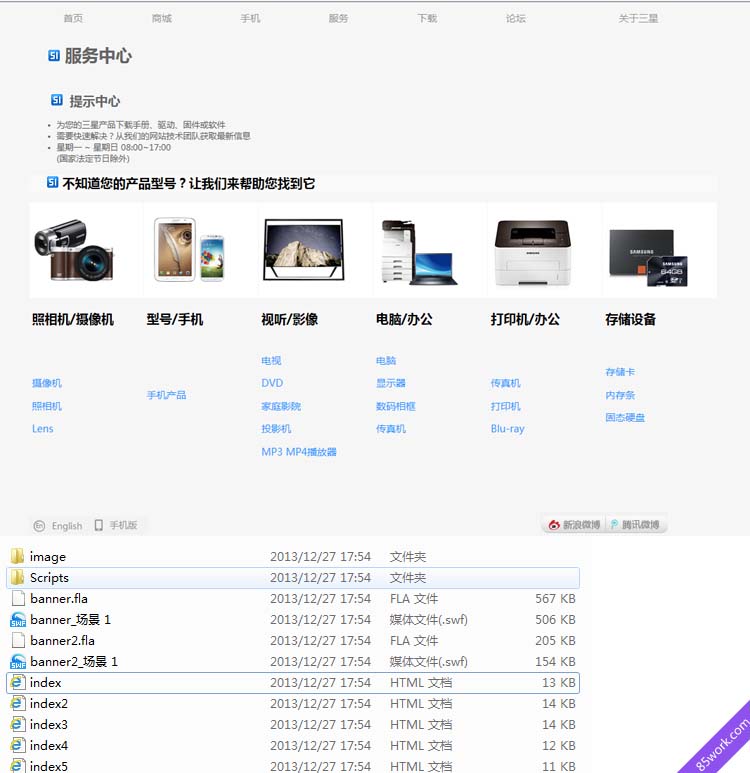Go to the 商城 navigation item
The width and height of the screenshot is (750, 773).
[162, 18]
